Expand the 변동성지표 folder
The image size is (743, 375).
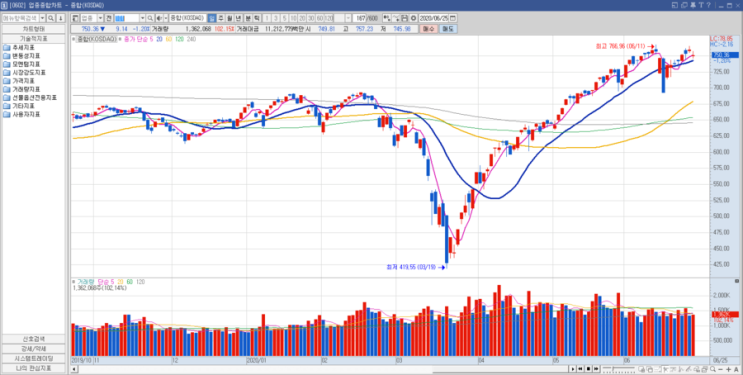[20, 56]
